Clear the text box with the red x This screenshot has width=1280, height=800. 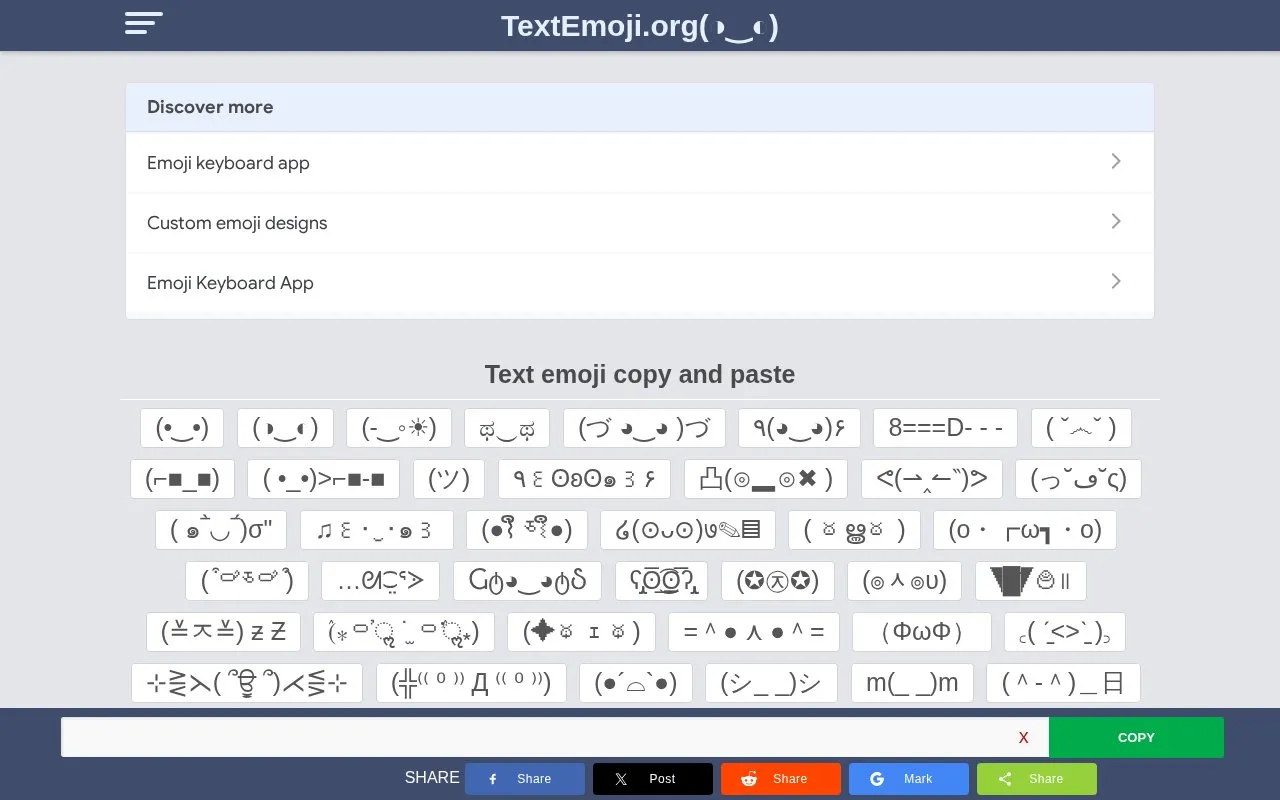(1023, 738)
